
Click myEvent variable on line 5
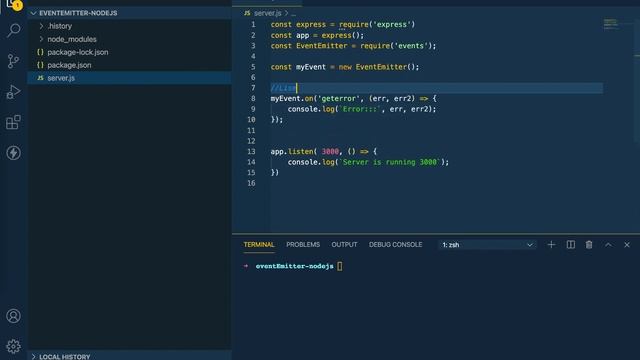311,67
